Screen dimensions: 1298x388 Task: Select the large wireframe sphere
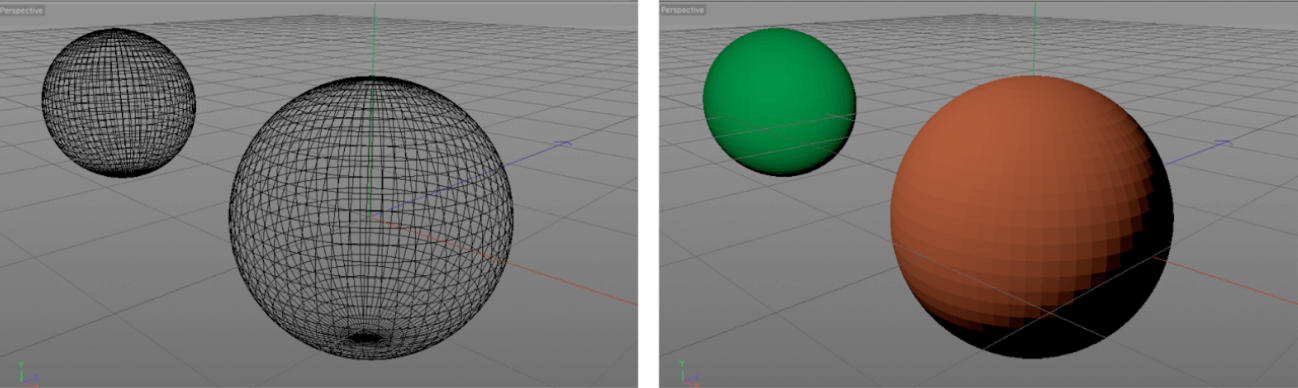coord(371,218)
